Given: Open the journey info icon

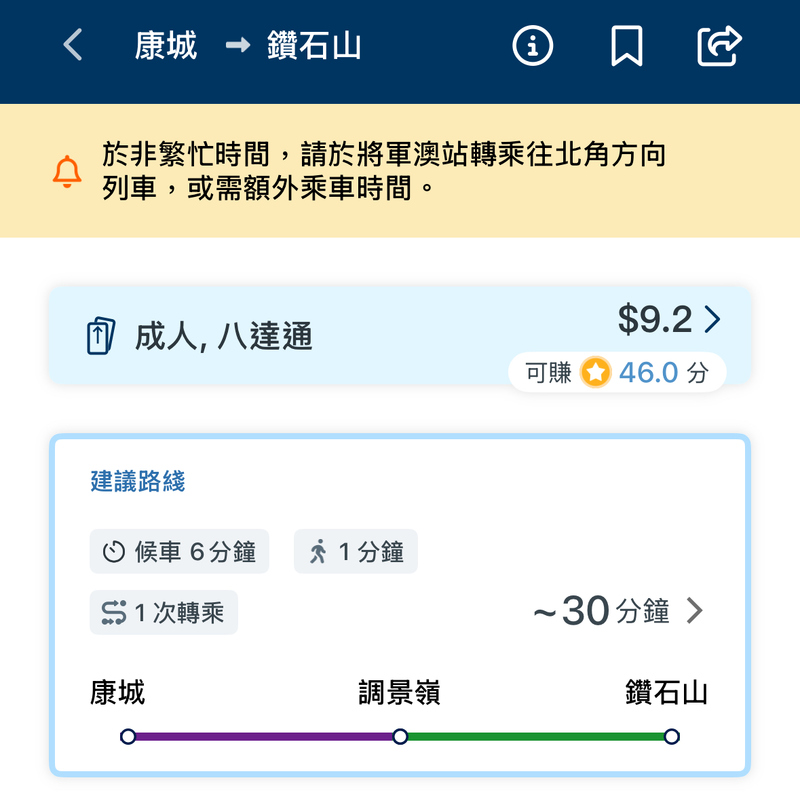Looking at the screenshot, I should (x=532, y=45).
